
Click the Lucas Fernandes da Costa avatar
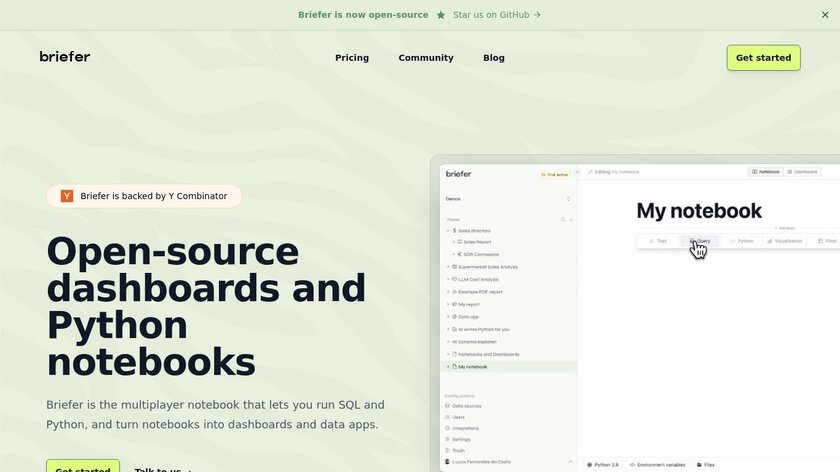(447, 462)
